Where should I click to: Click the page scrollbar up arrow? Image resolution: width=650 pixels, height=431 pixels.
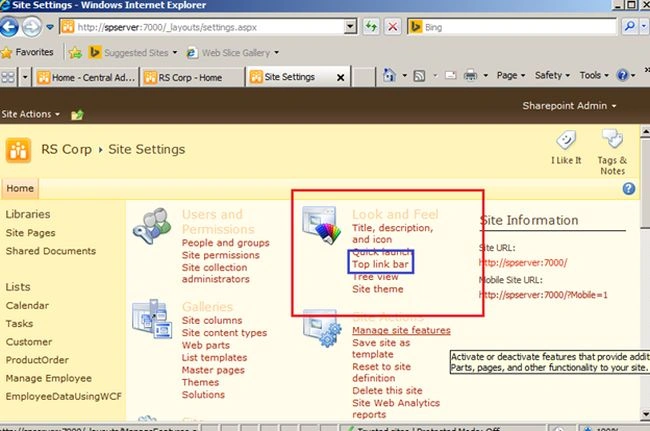coord(645,132)
